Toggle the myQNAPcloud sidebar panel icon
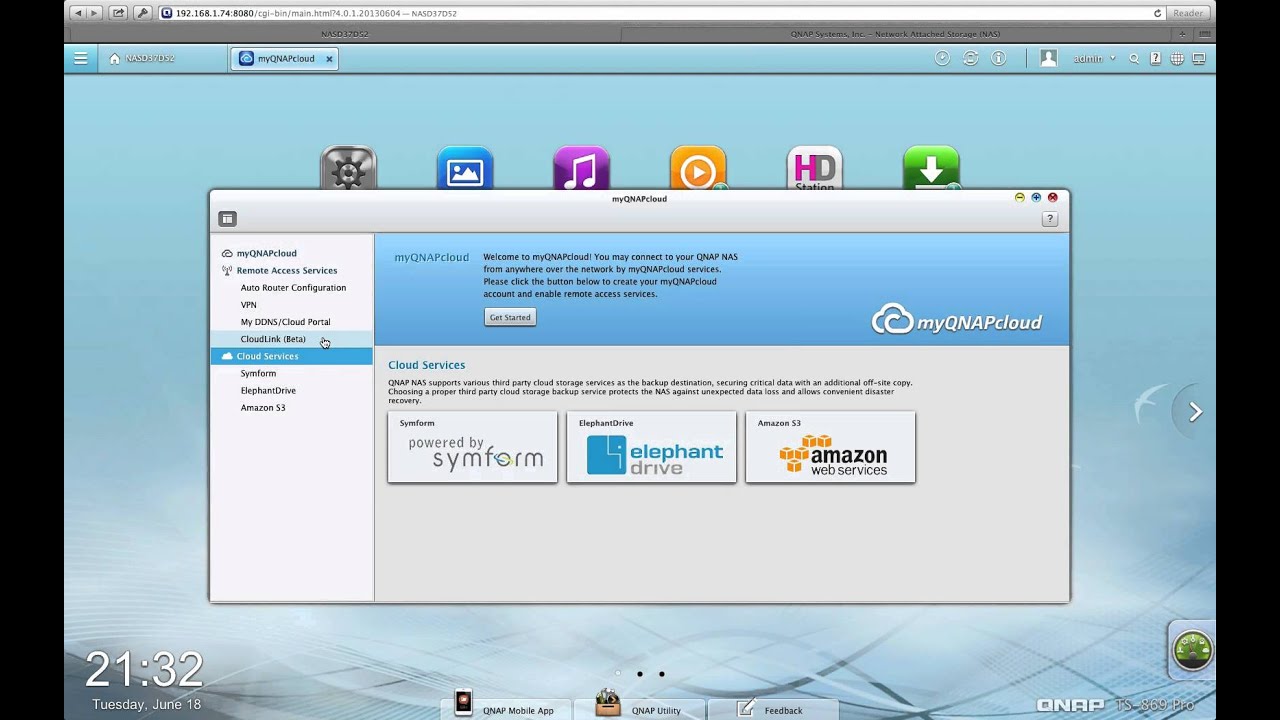1280x720 pixels. pyautogui.click(x=227, y=219)
